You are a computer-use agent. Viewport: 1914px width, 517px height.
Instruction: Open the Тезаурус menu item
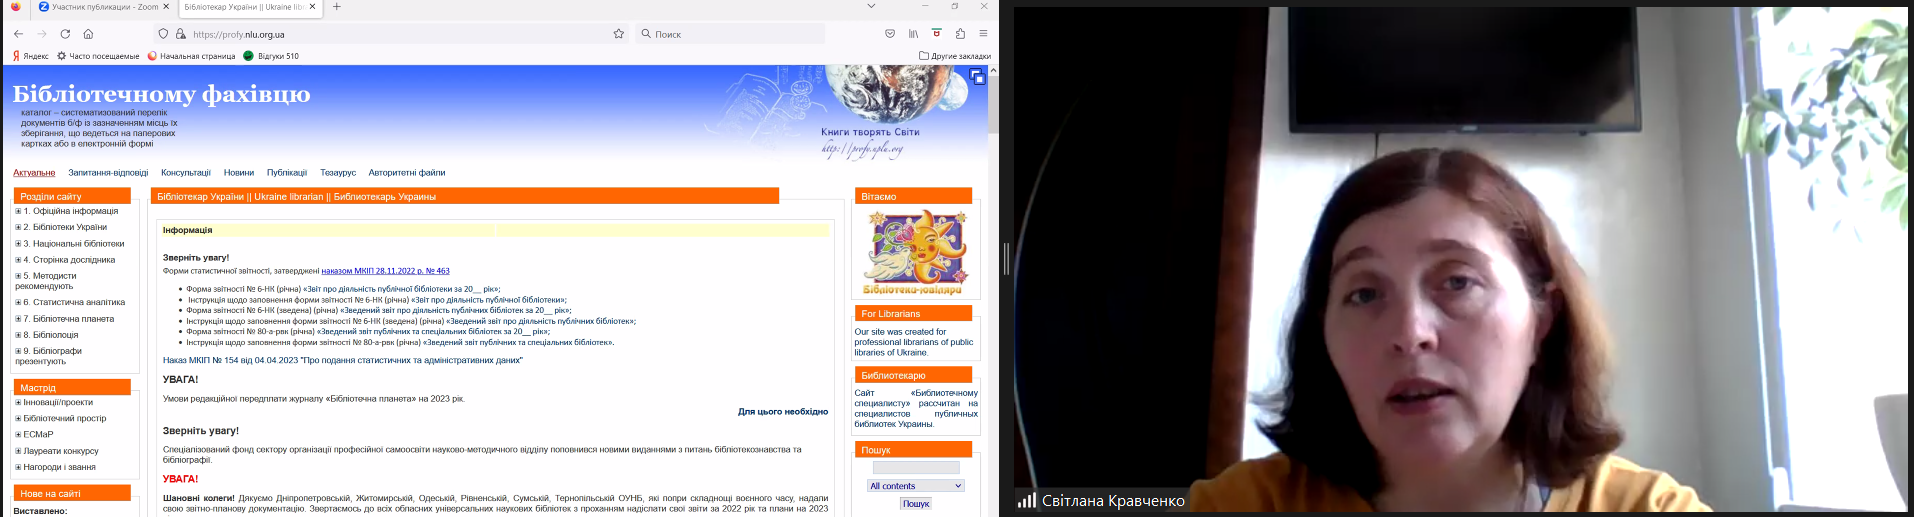coord(338,173)
